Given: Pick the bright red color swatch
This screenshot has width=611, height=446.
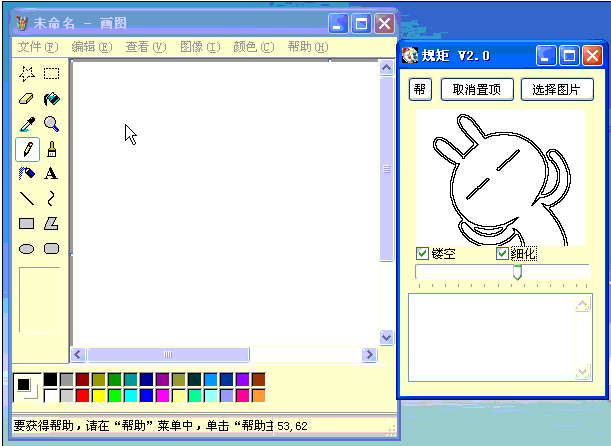Looking at the screenshot, I should (x=83, y=396).
